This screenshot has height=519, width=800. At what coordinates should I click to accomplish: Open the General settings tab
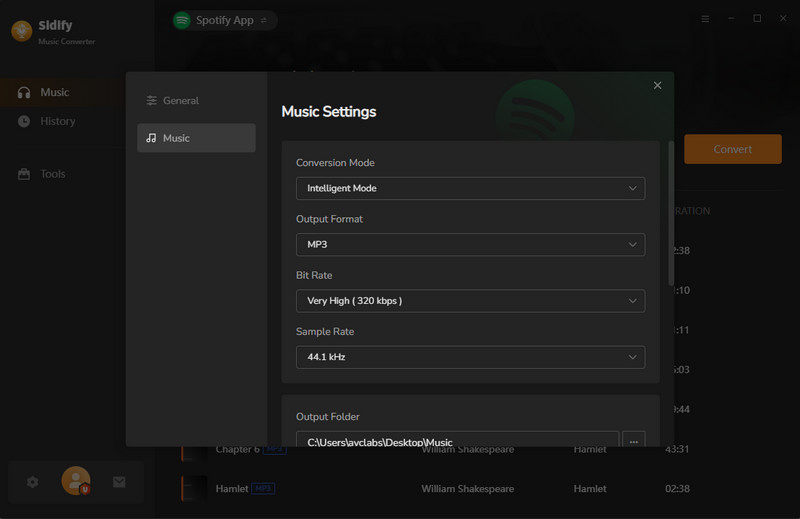pyautogui.click(x=196, y=101)
